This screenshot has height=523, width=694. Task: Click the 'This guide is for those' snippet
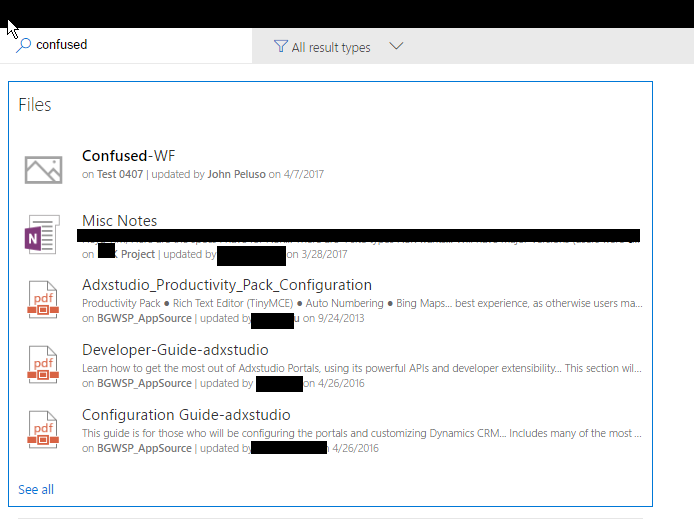(x=362, y=434)
